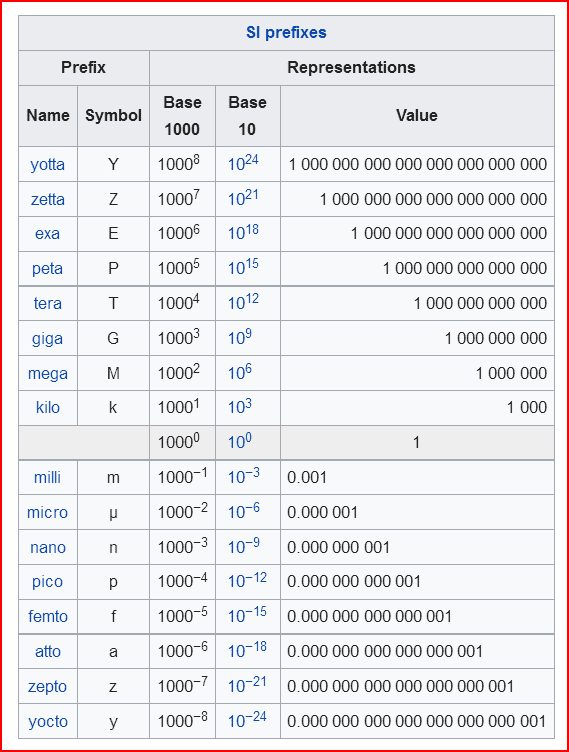This screenshot has width=569, height=752.
Task: Open the 10 to the 24 link
Action: [x=243, y=163]
